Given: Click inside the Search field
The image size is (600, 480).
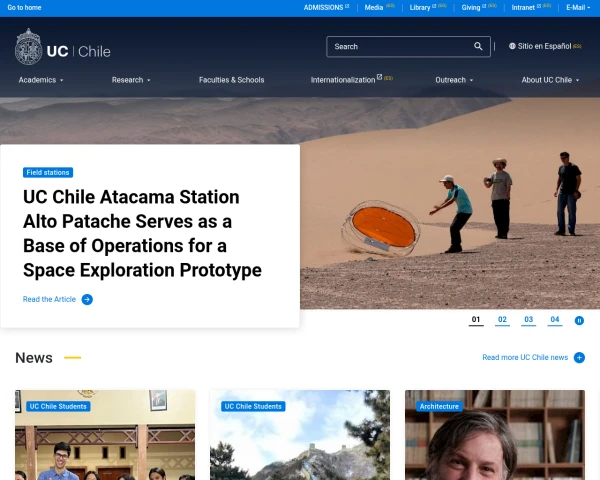Looking at the screenshot, I should pyautogui.click(x=408, y=47).
